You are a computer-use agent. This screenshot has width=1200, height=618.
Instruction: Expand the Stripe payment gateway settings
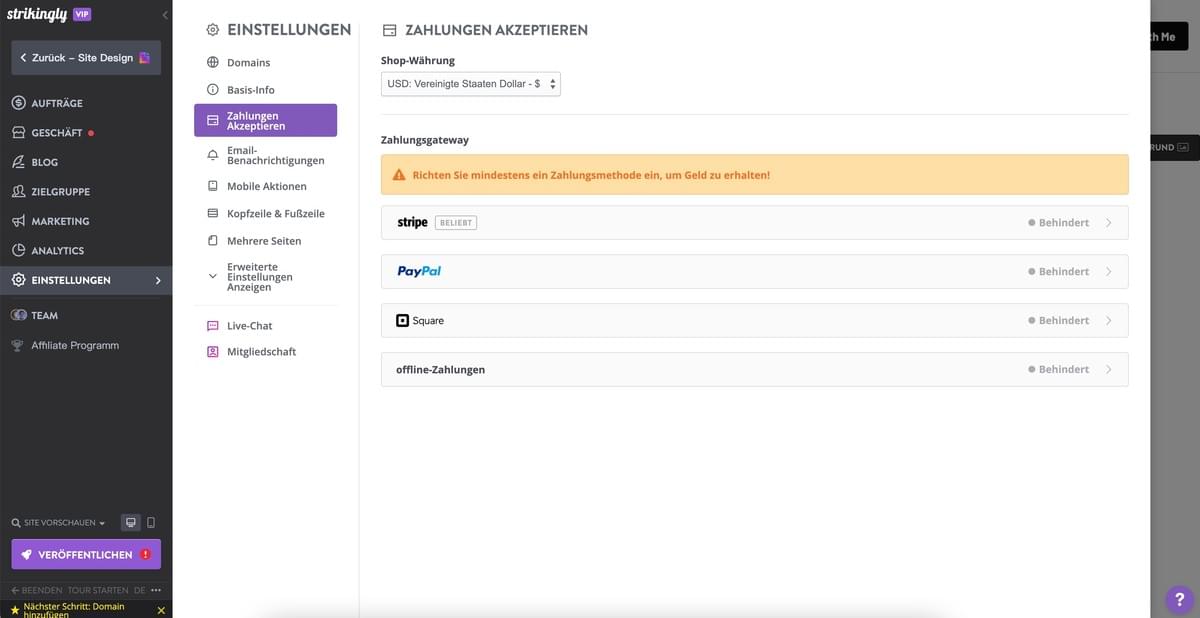(x=753, y=221)
